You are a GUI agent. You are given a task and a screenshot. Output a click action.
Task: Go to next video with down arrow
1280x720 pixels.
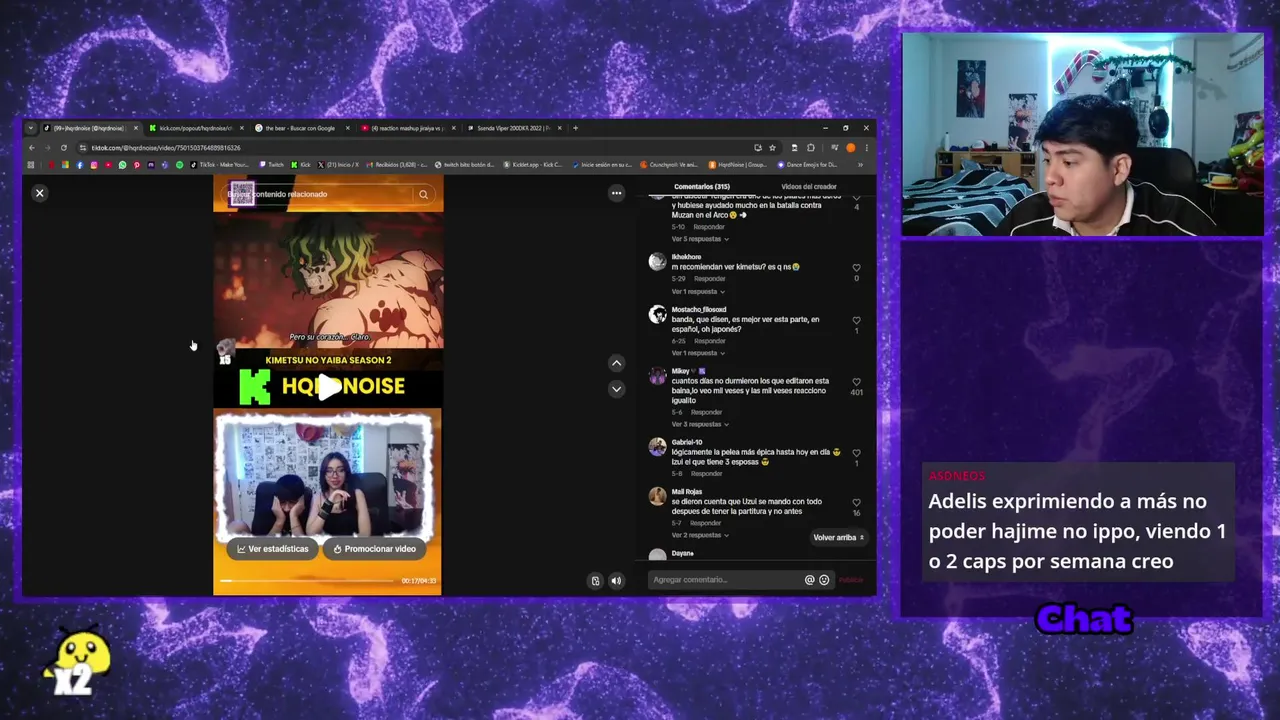pyautogui.click(x=616, y=388)
